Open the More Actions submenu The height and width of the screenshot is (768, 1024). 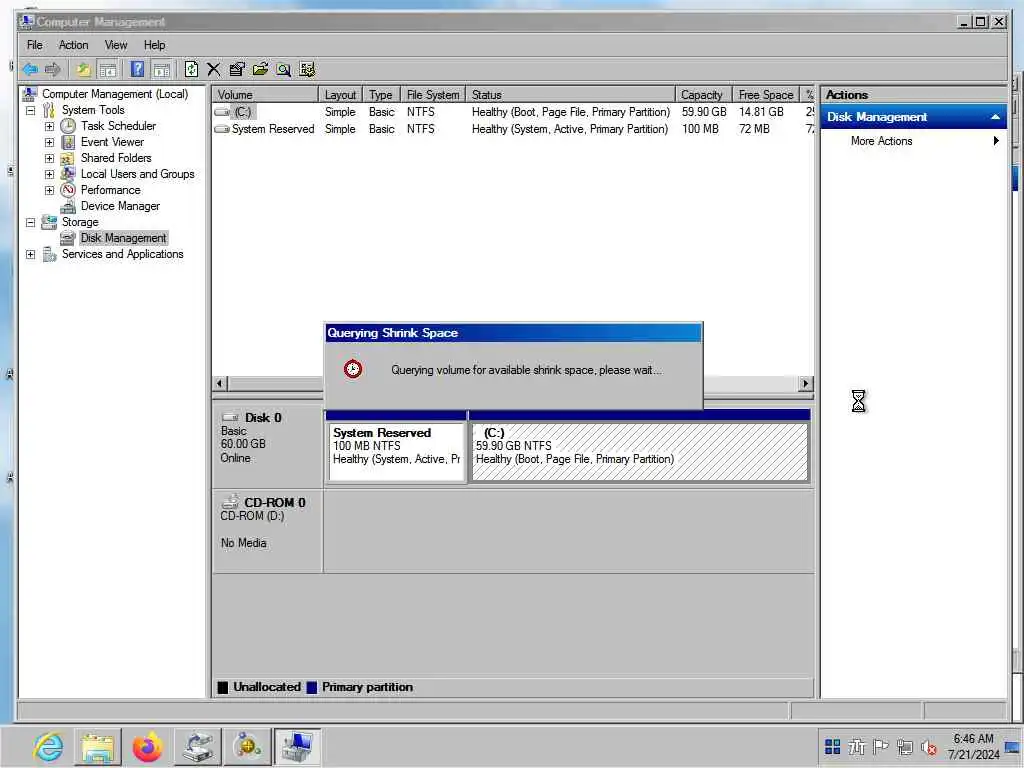coord(913,140)
